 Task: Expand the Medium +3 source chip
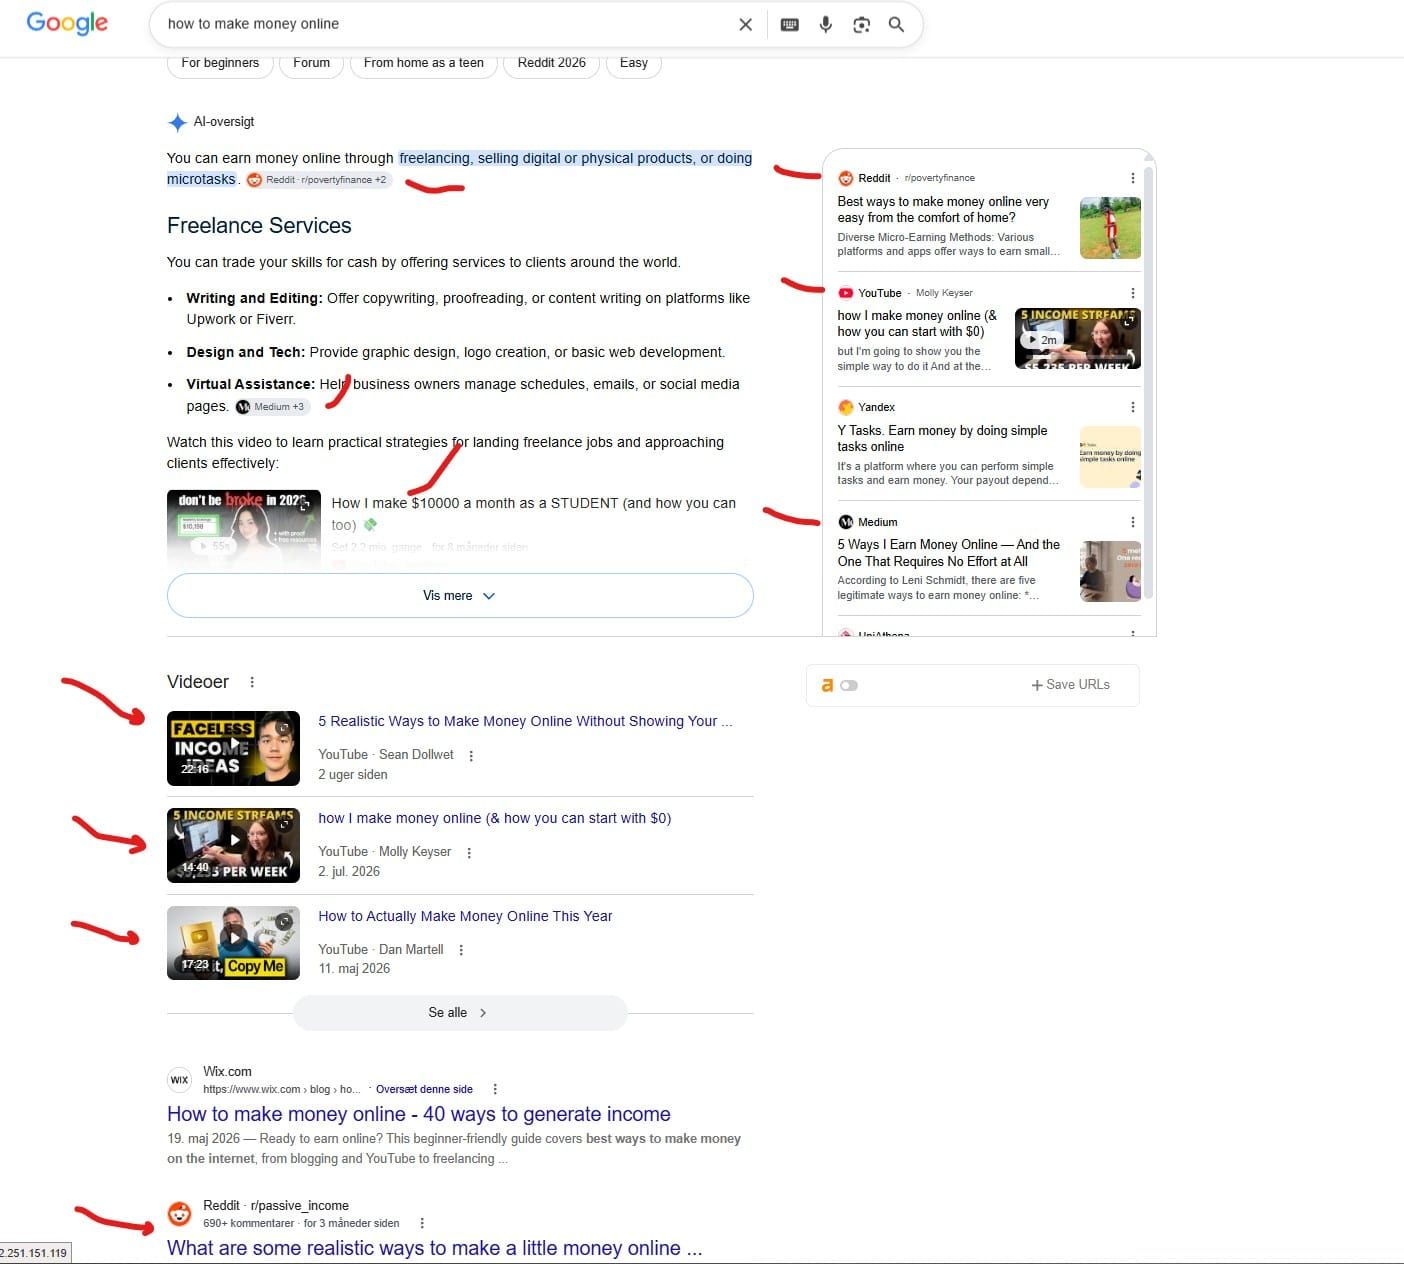271,407
